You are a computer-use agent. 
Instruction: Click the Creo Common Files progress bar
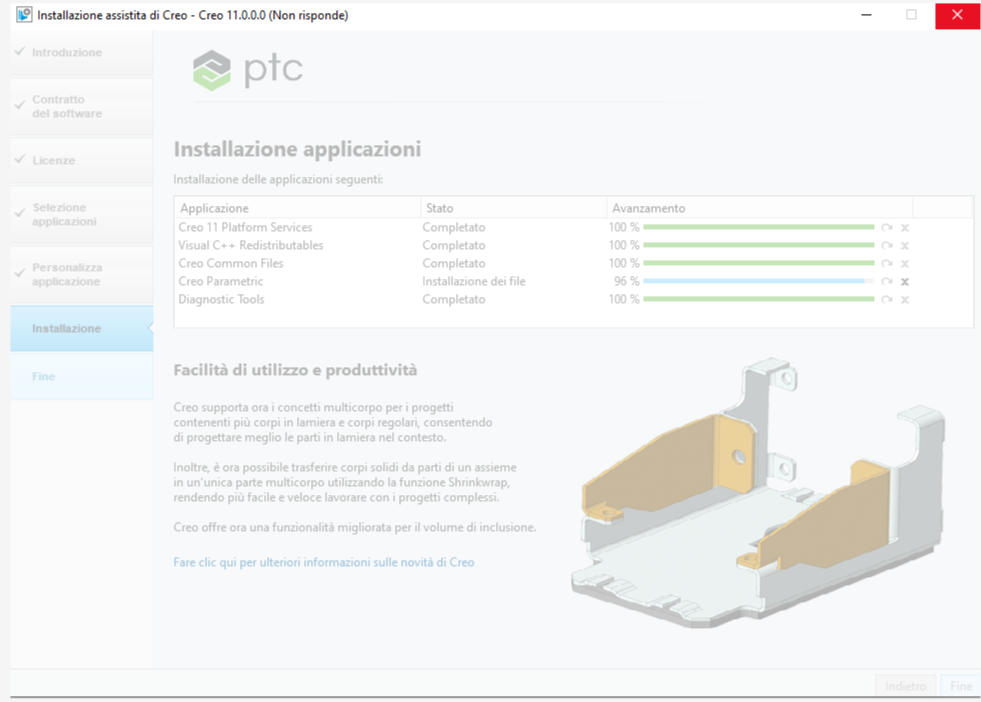[758, 263]
